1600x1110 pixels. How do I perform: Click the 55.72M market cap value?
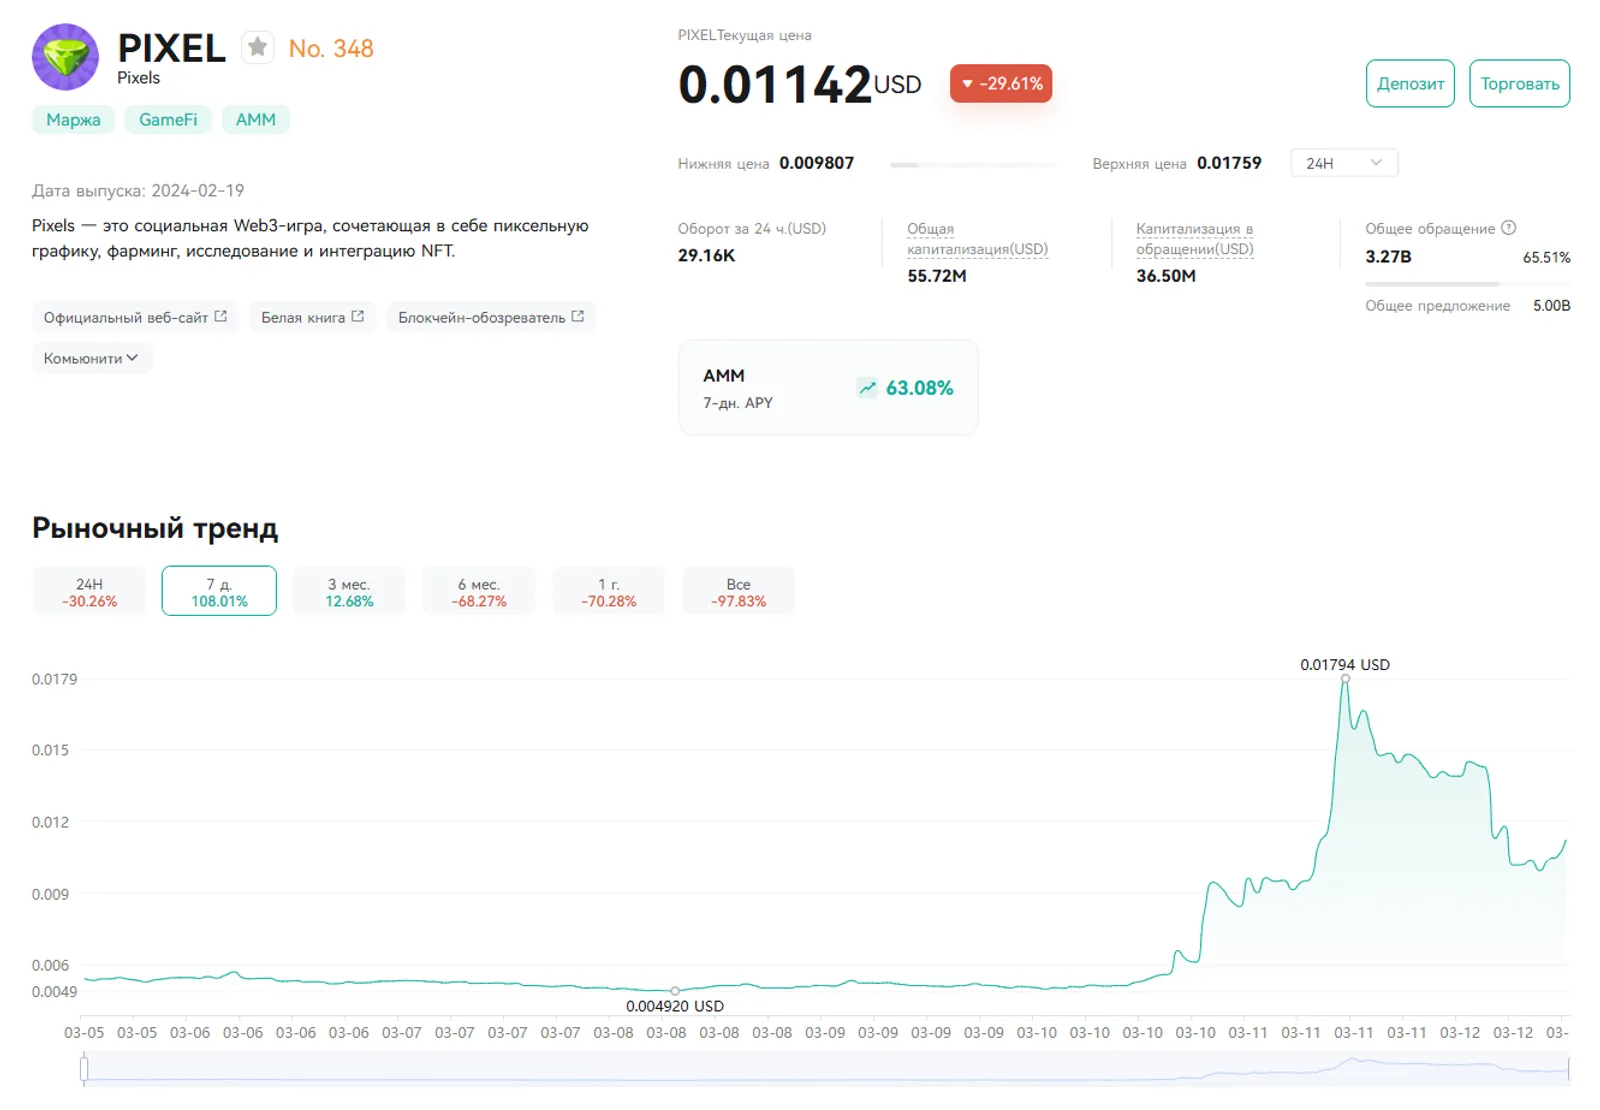pyautogui.click(x=937, y=276)
